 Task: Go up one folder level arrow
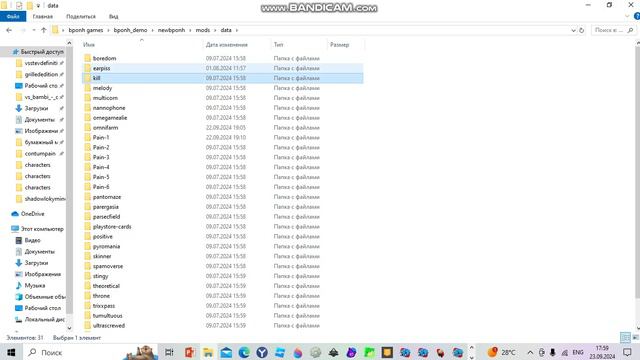pyautogui.click(x=44, y=30)
